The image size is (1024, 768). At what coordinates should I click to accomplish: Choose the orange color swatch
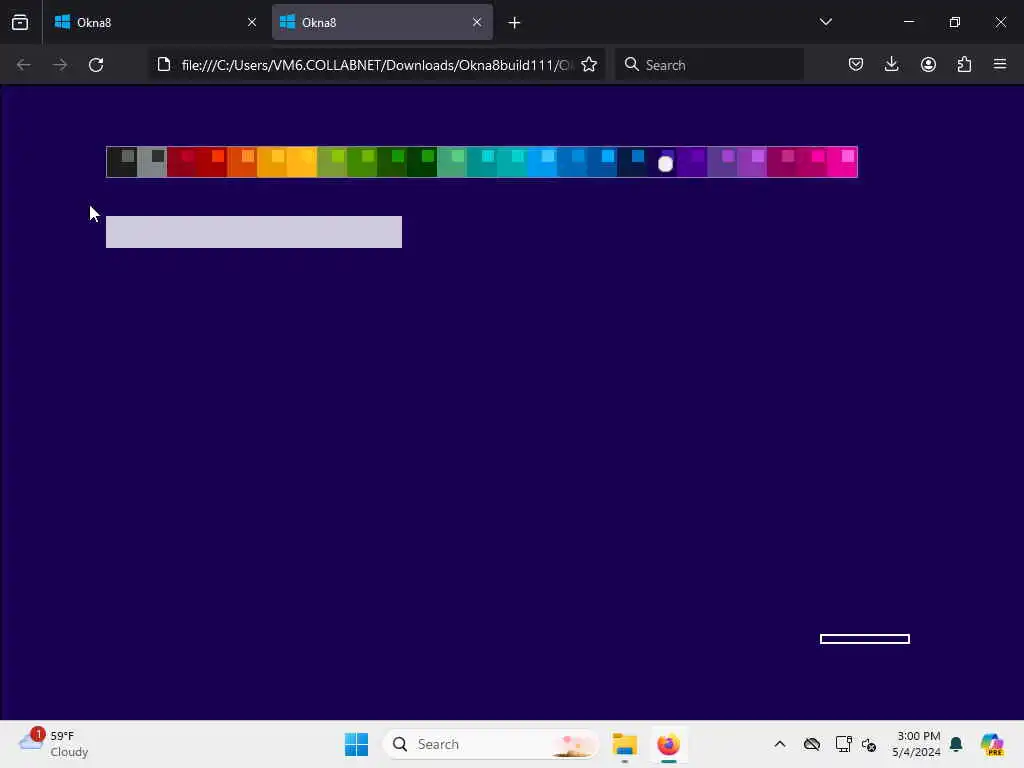(x=242, y=162)
